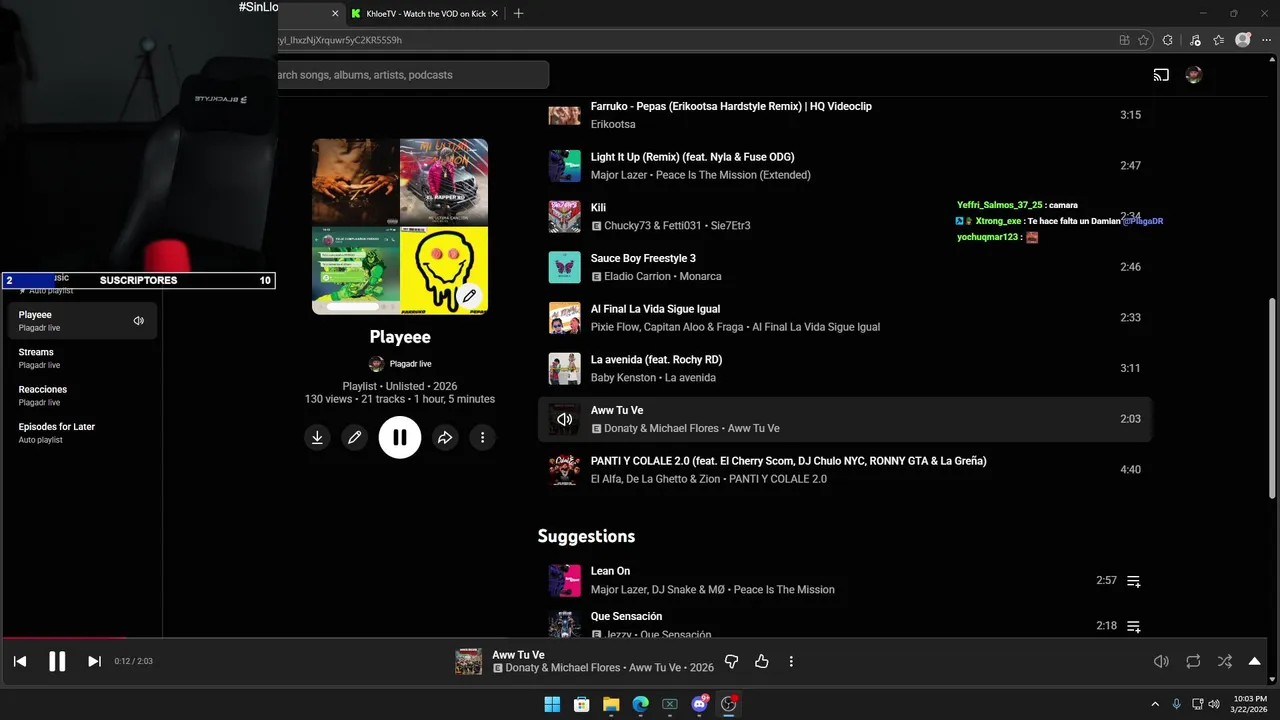The height and width of the screenshot is (720, 1280).
Task: Open the browser profile icon
Action: coord(1243,40)
